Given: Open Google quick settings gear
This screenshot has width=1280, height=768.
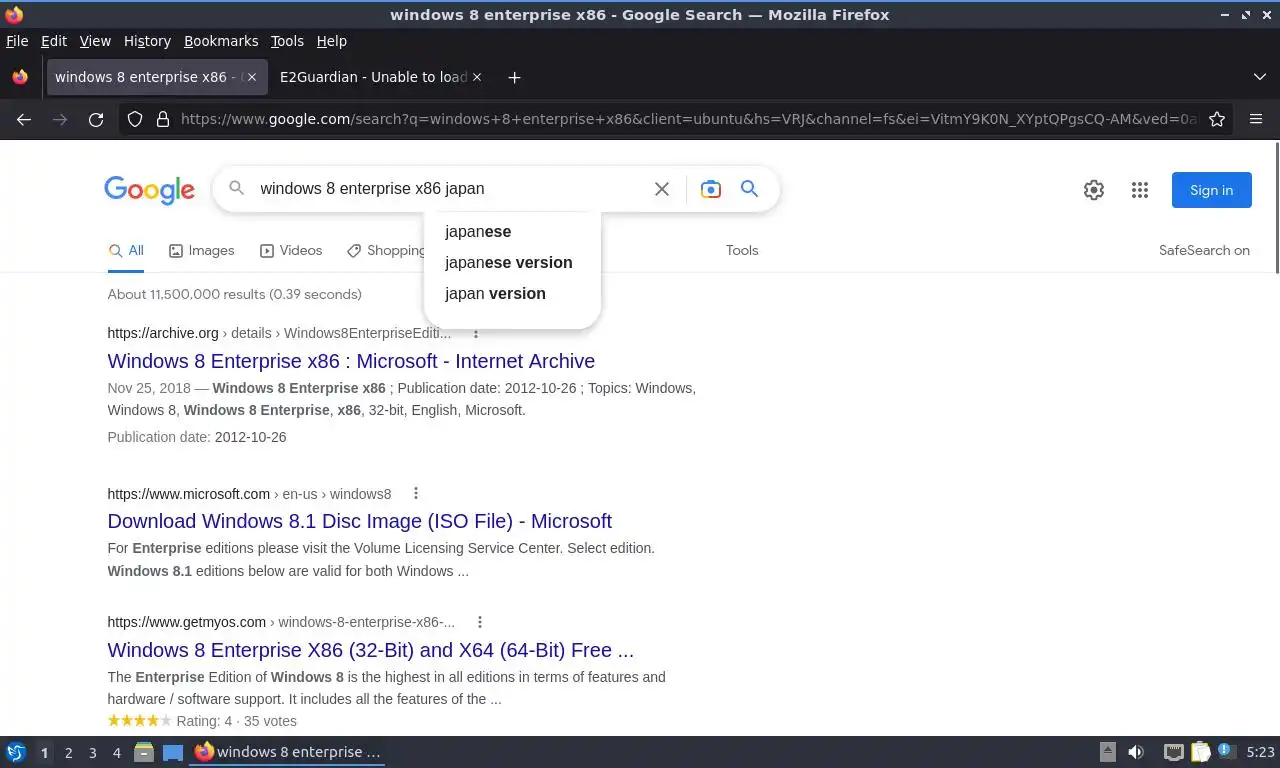Looking at the screenshot, I should tap(1094, 190).
